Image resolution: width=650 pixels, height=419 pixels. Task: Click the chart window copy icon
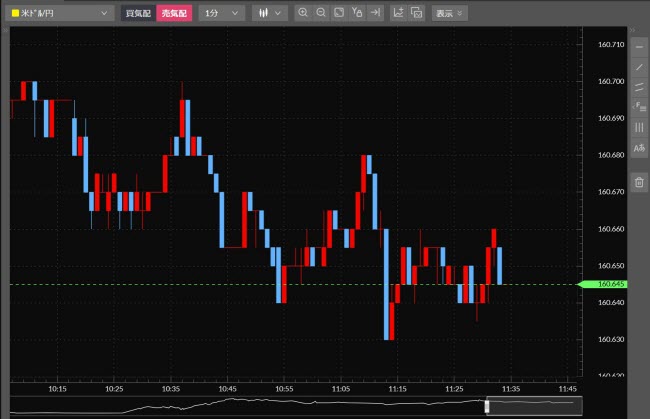pyautogui.click(x=417, y=13)
